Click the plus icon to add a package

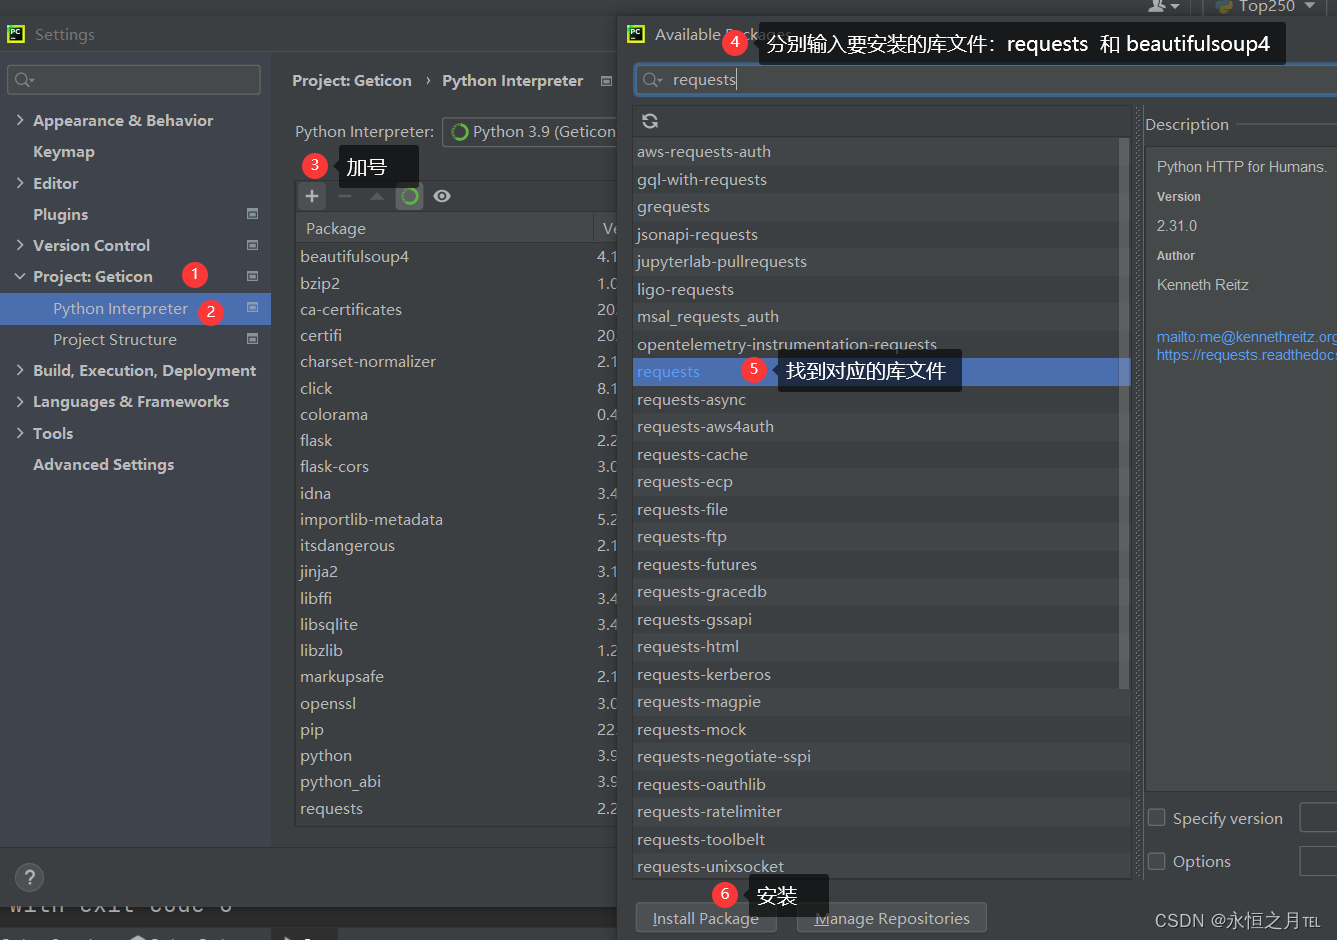(x=312, y=196)
